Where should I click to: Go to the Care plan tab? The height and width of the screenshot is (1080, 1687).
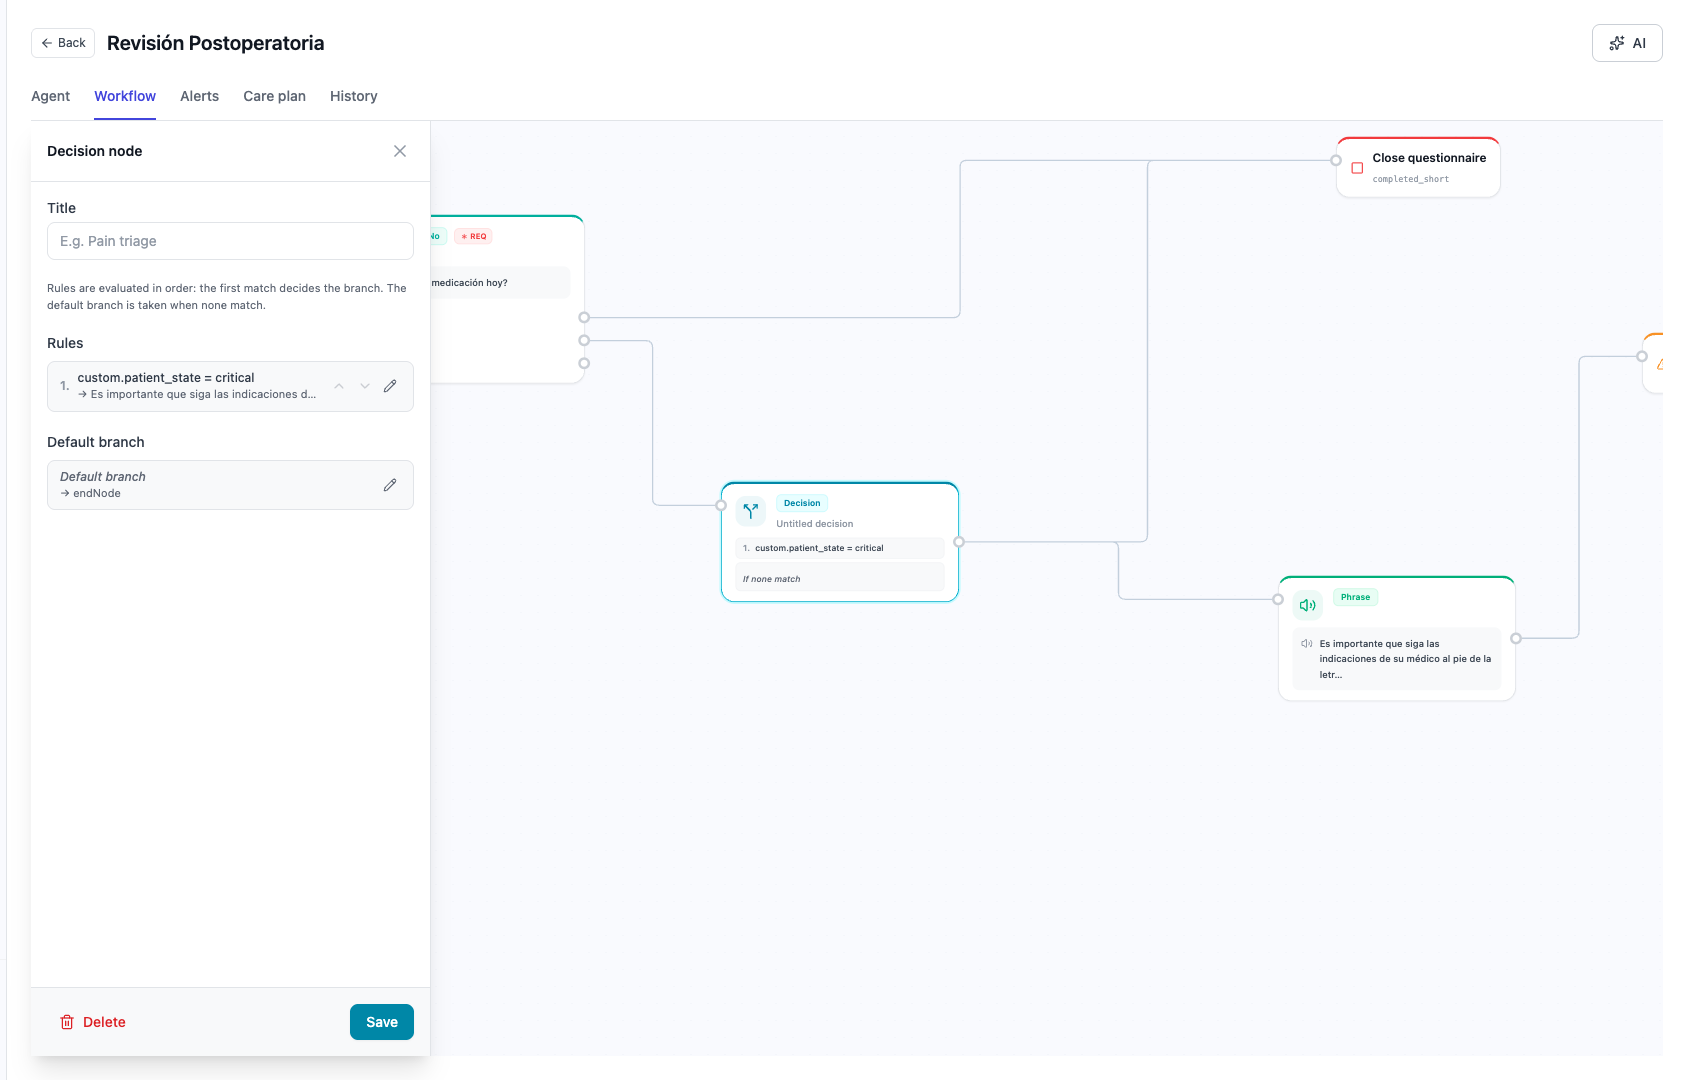tap(274, 96)
